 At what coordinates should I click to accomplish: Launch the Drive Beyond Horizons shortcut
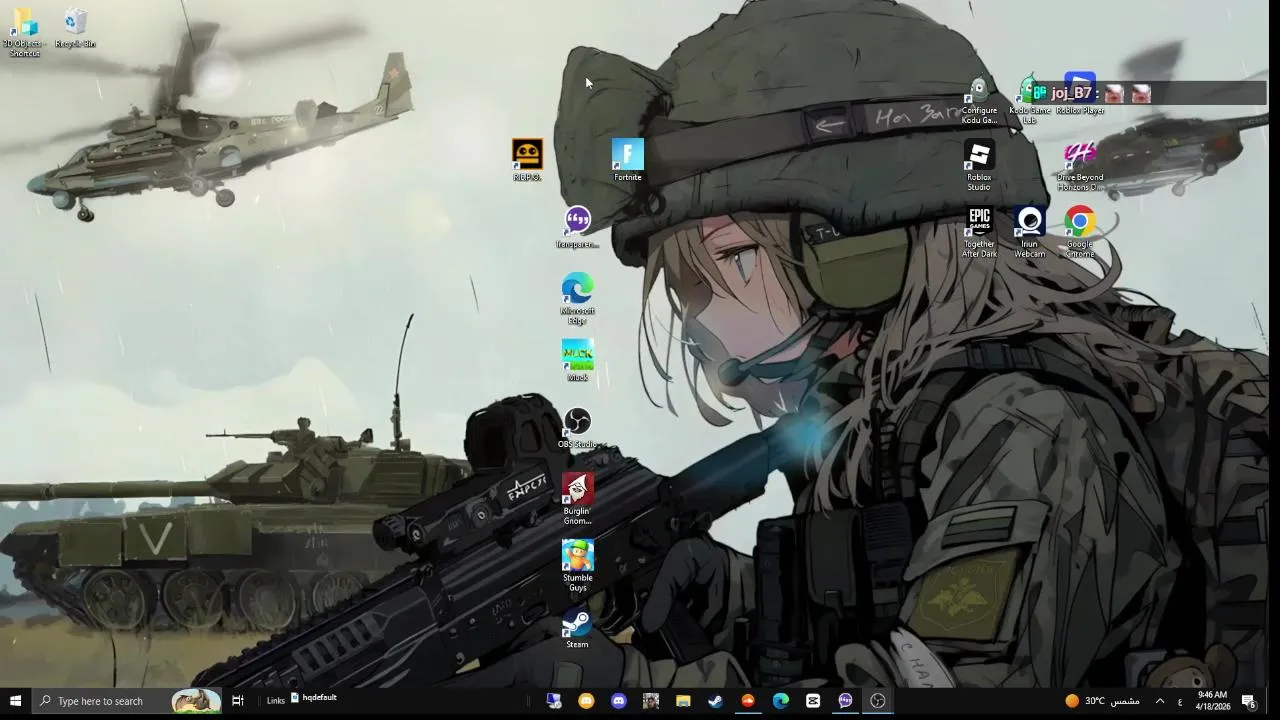(x=1080, y=166)
